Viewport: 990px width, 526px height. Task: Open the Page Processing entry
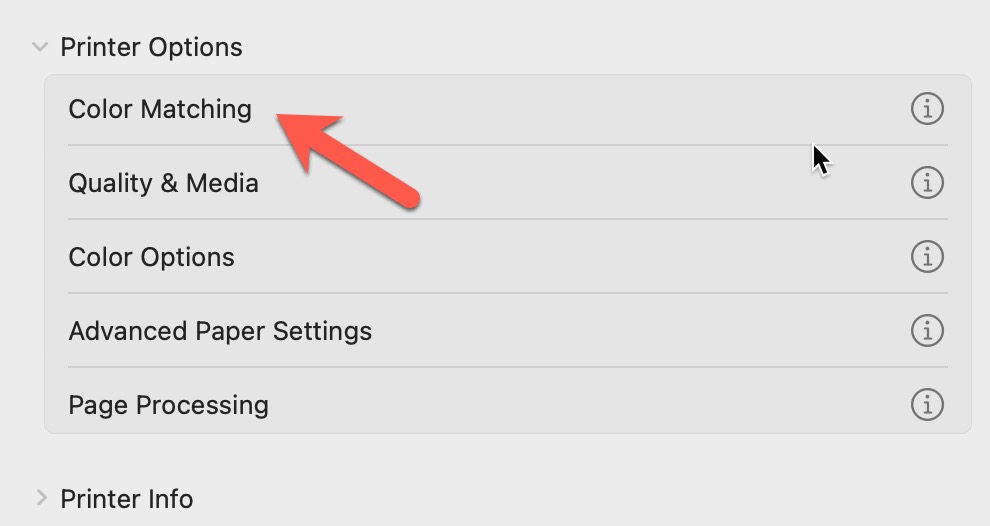click(168, 405)
